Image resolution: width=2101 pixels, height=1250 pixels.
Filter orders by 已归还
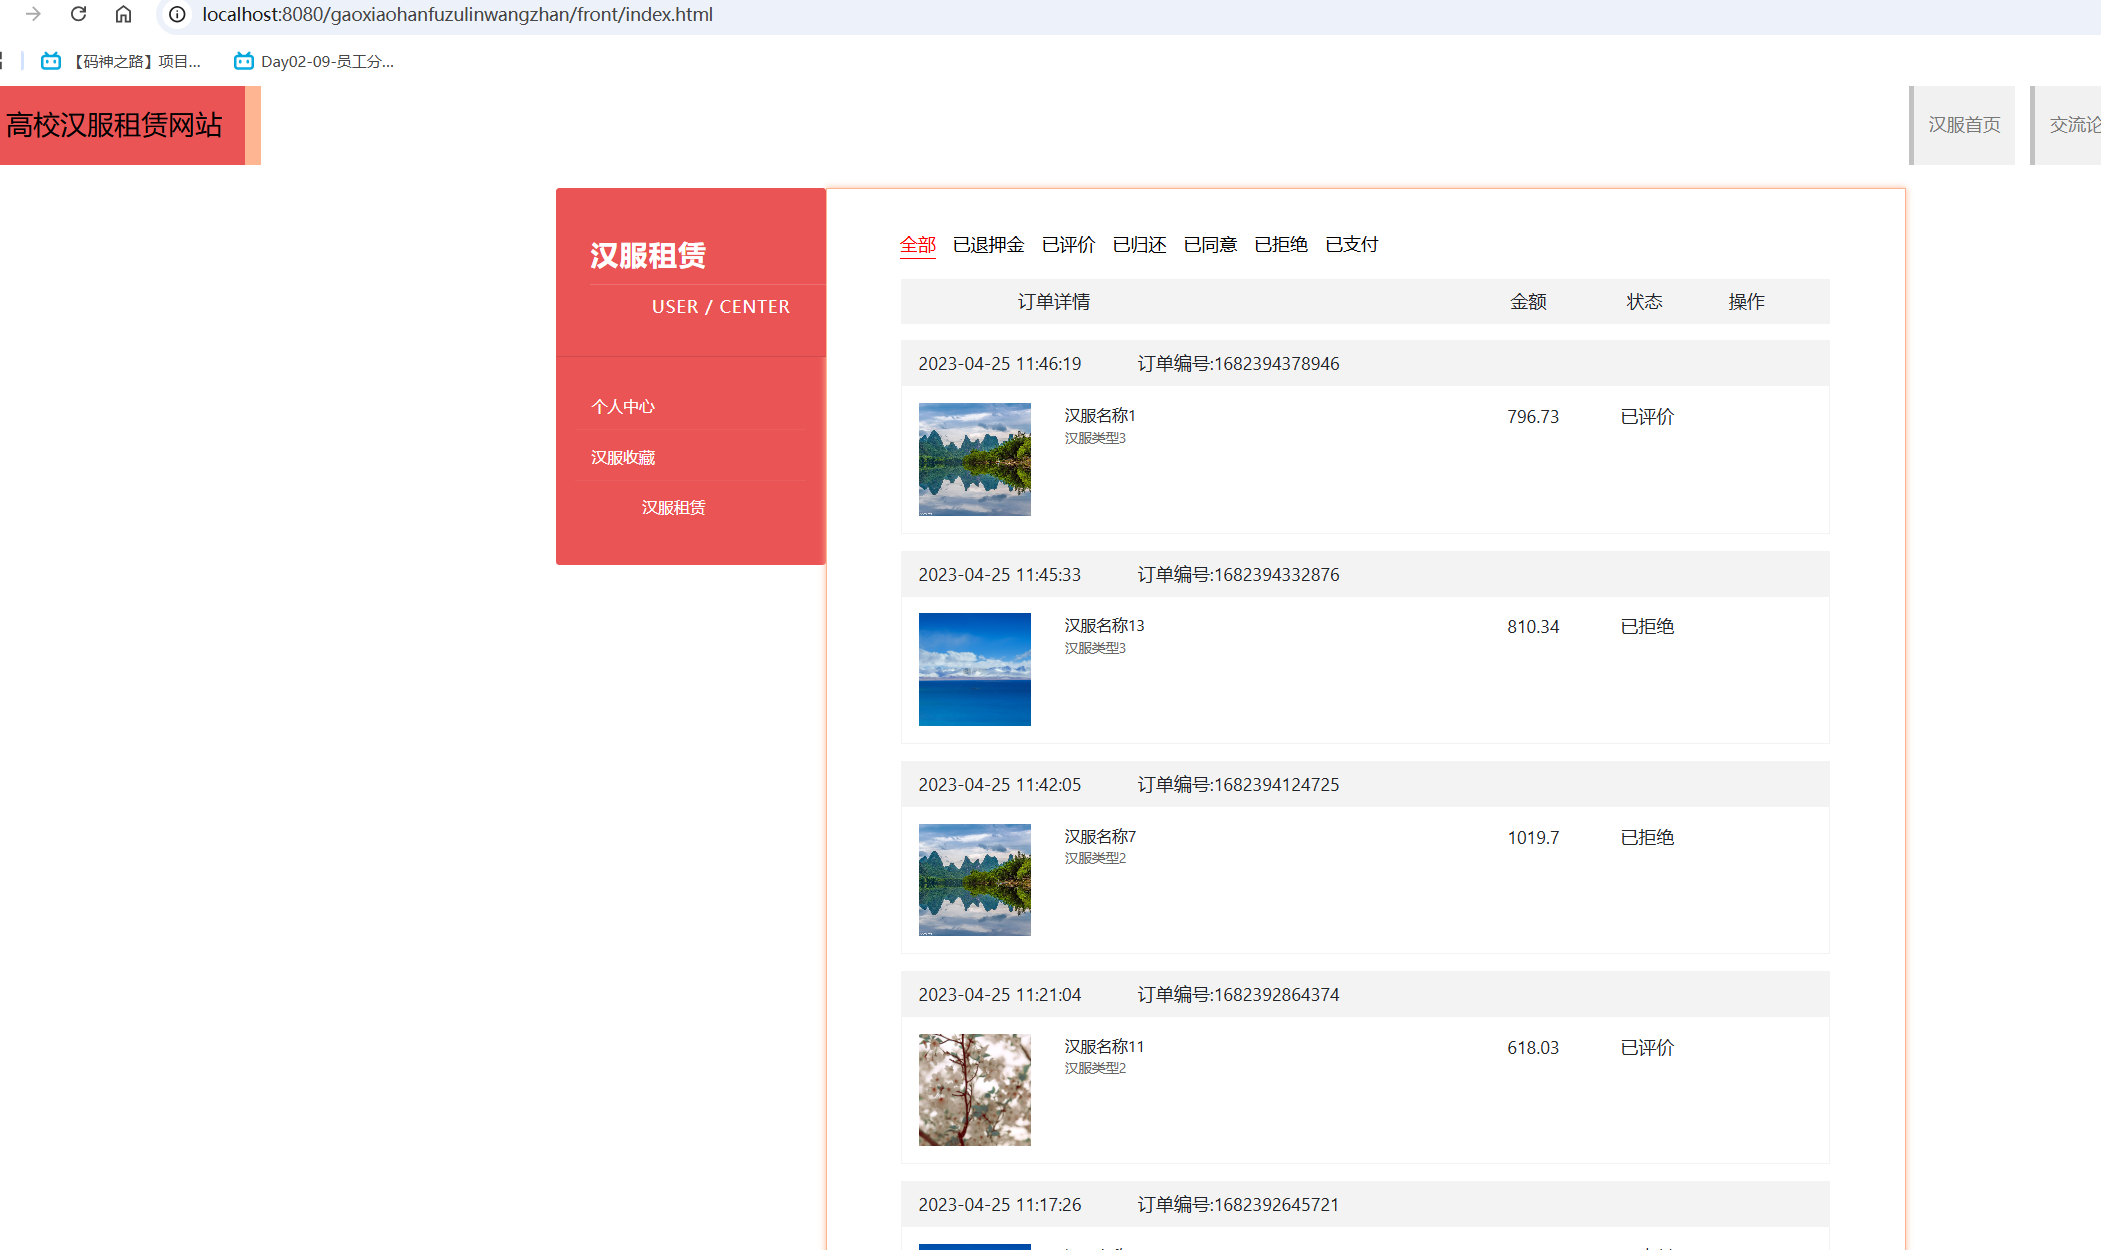(1139, 245)
